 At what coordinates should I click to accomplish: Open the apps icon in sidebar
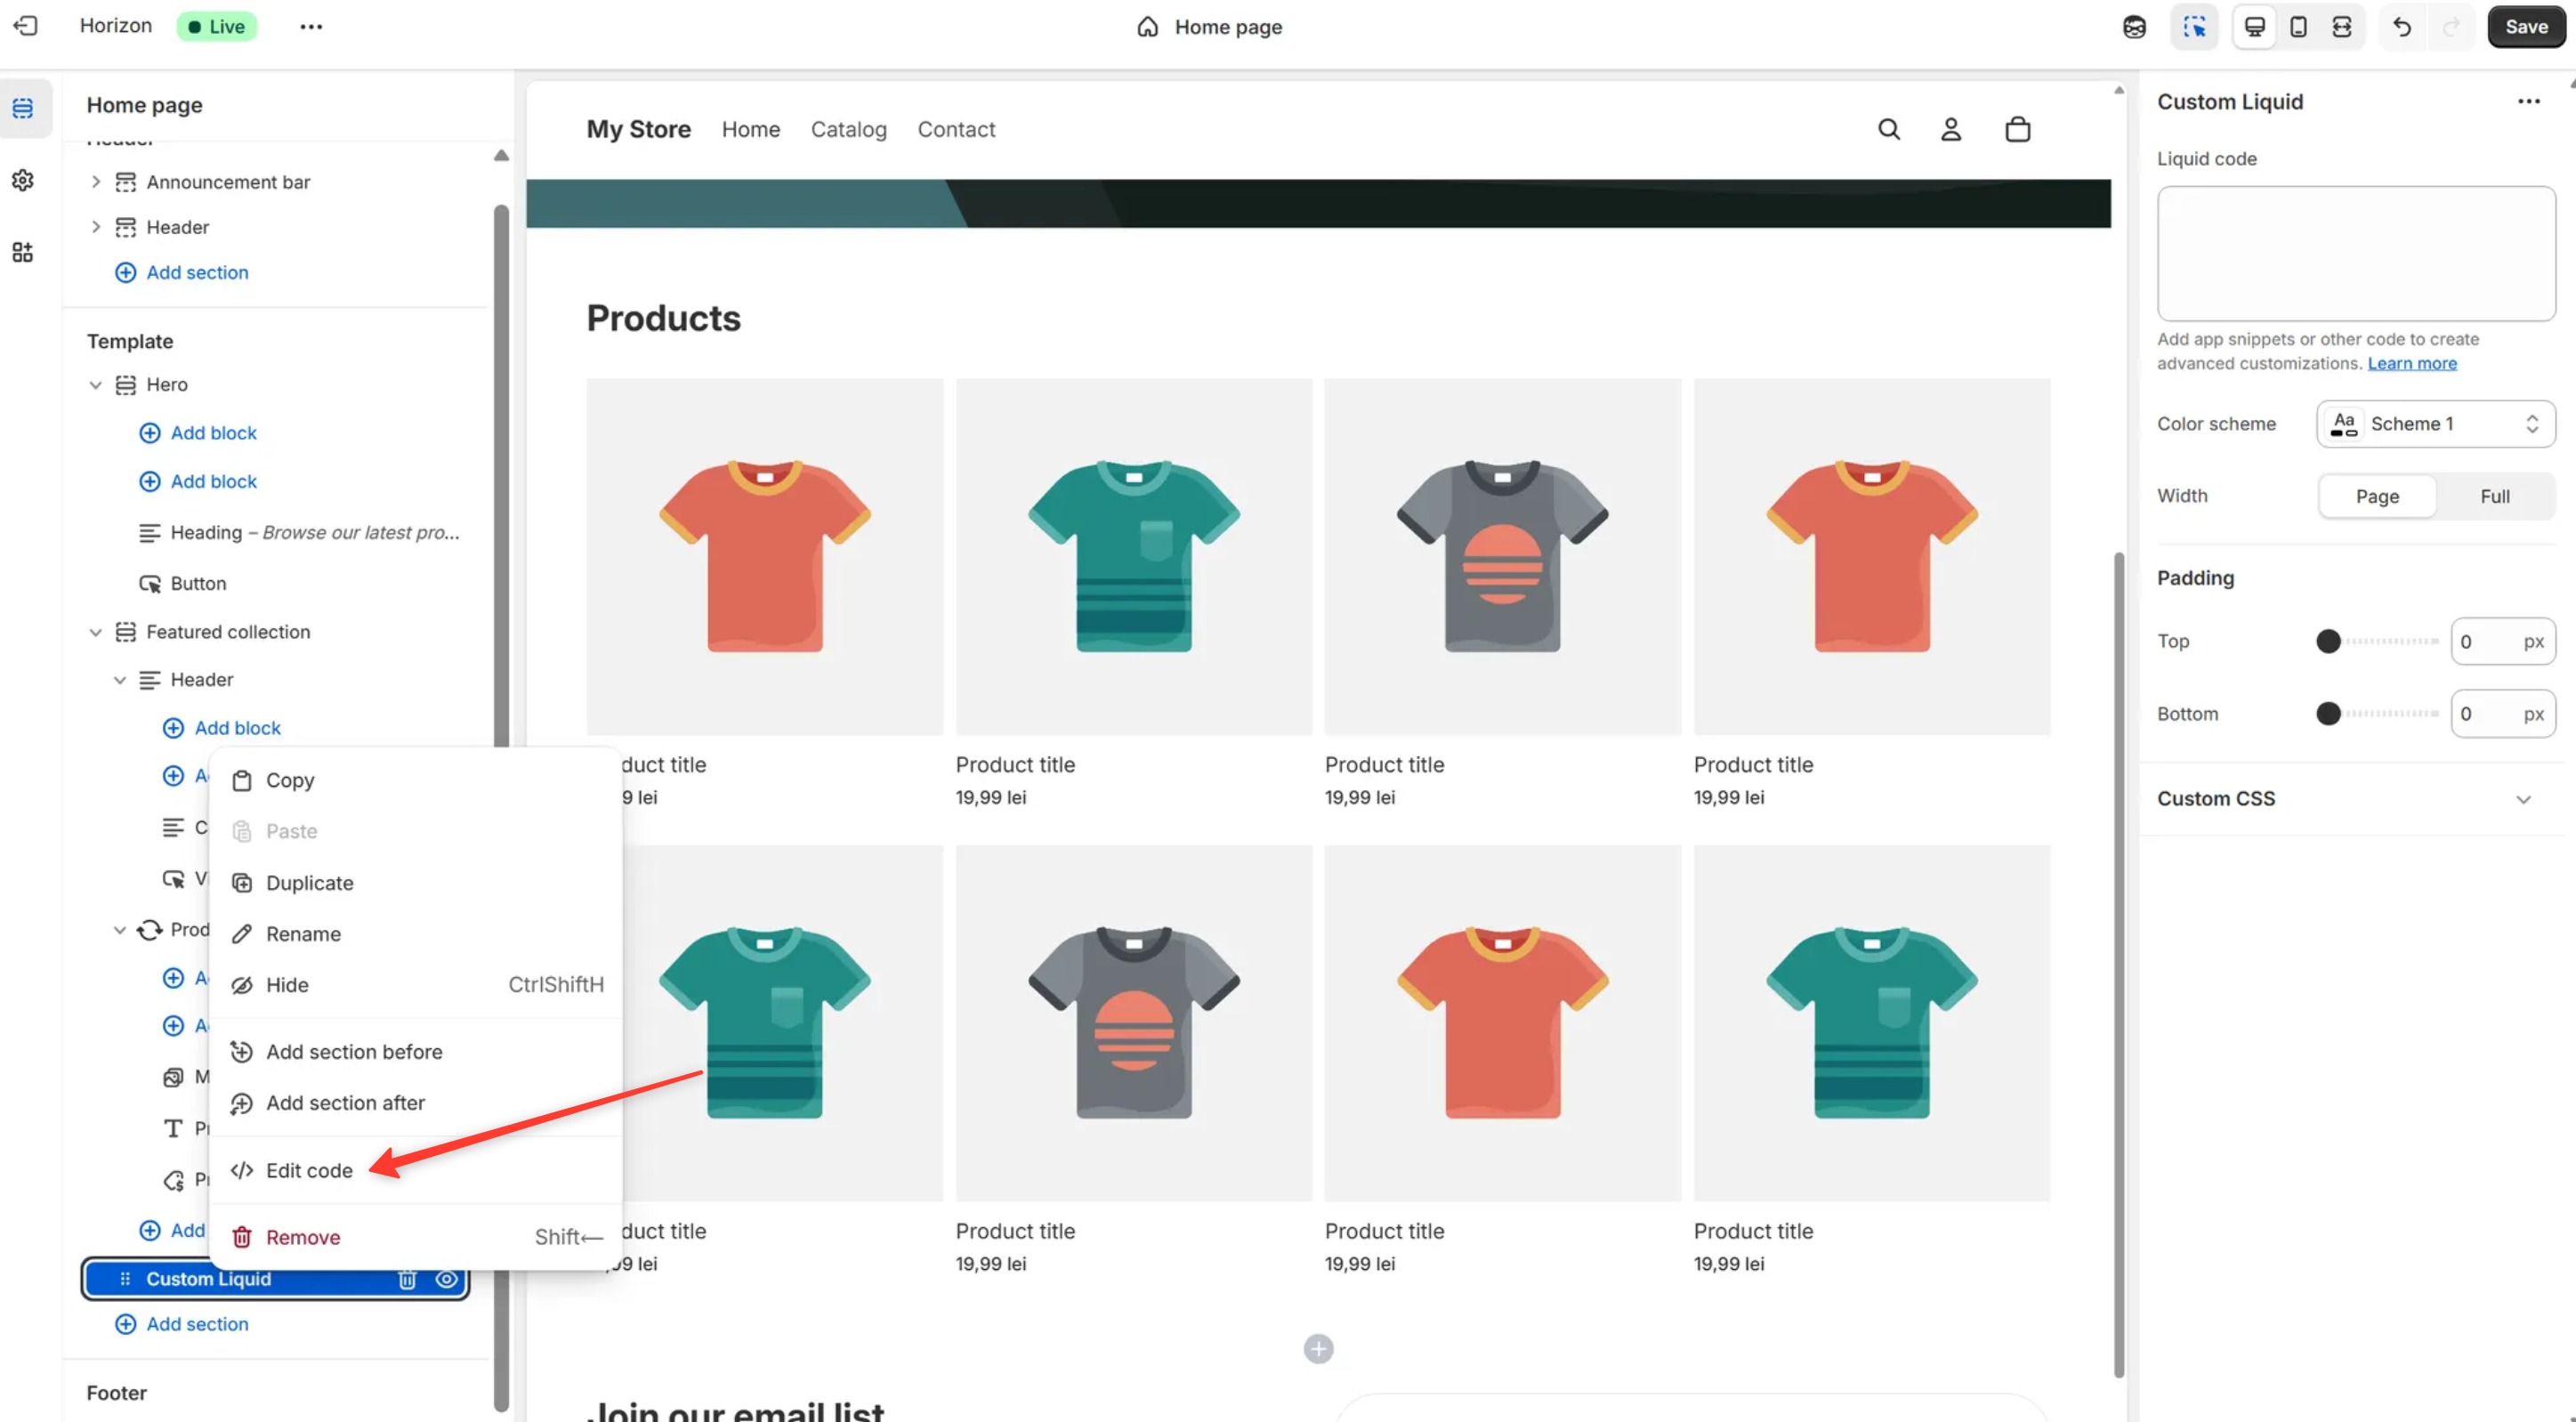(x=23, y=252)
